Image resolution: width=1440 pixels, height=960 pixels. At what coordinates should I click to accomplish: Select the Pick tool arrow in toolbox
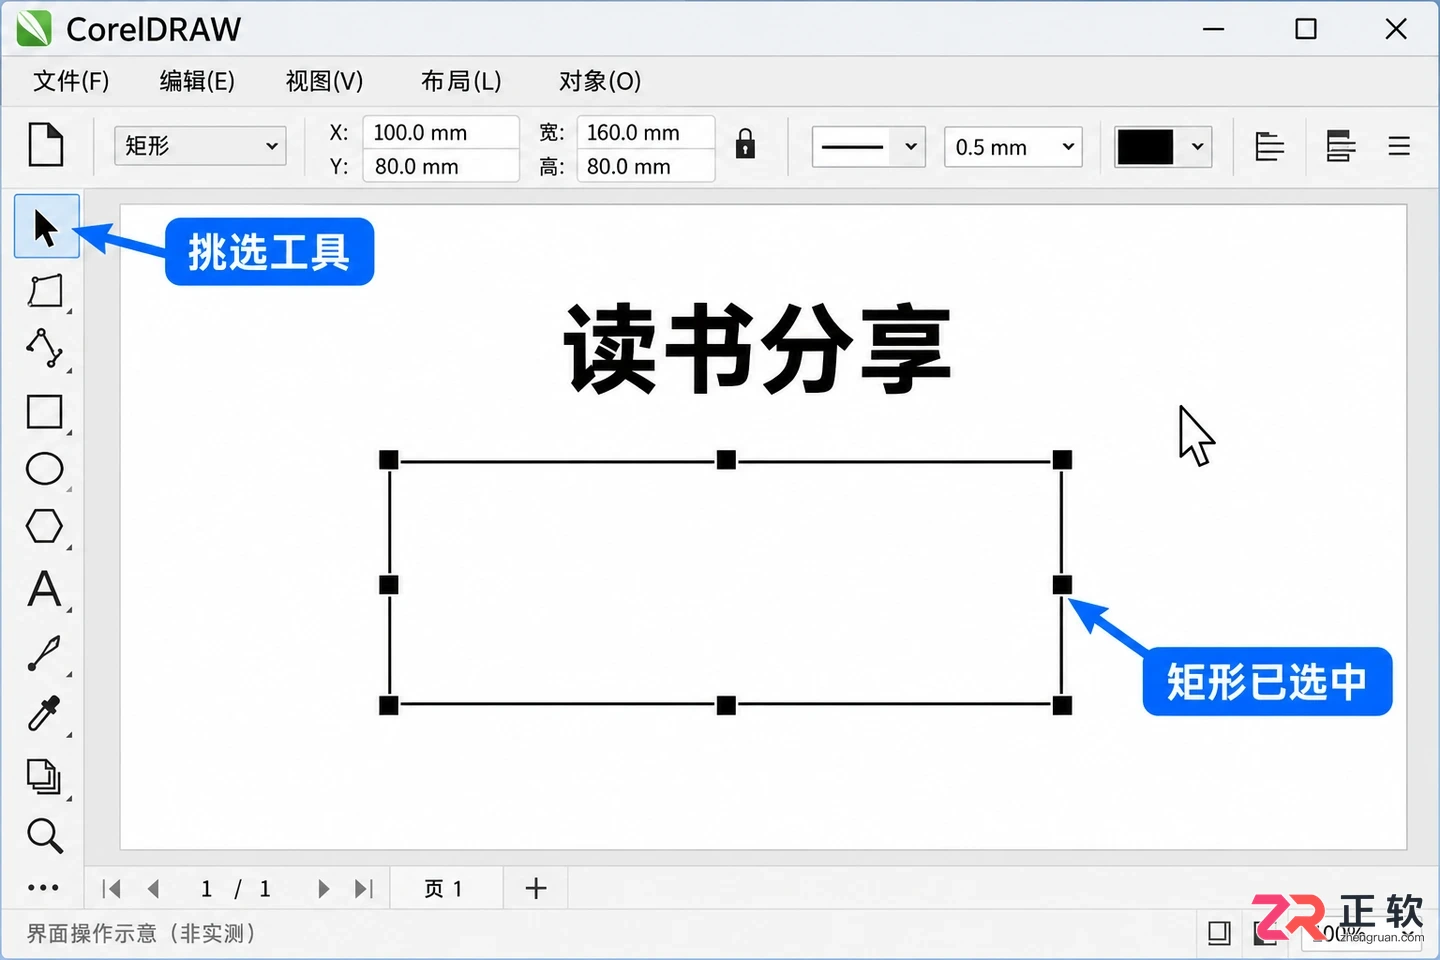click(46, 227)
